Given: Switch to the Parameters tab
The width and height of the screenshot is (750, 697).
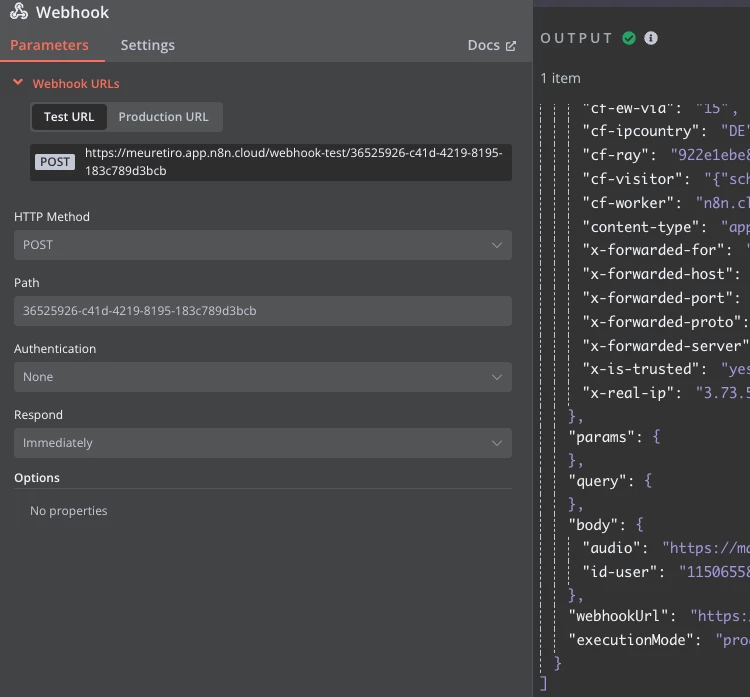Looking at the screenshot, I should tap(49, 45).
